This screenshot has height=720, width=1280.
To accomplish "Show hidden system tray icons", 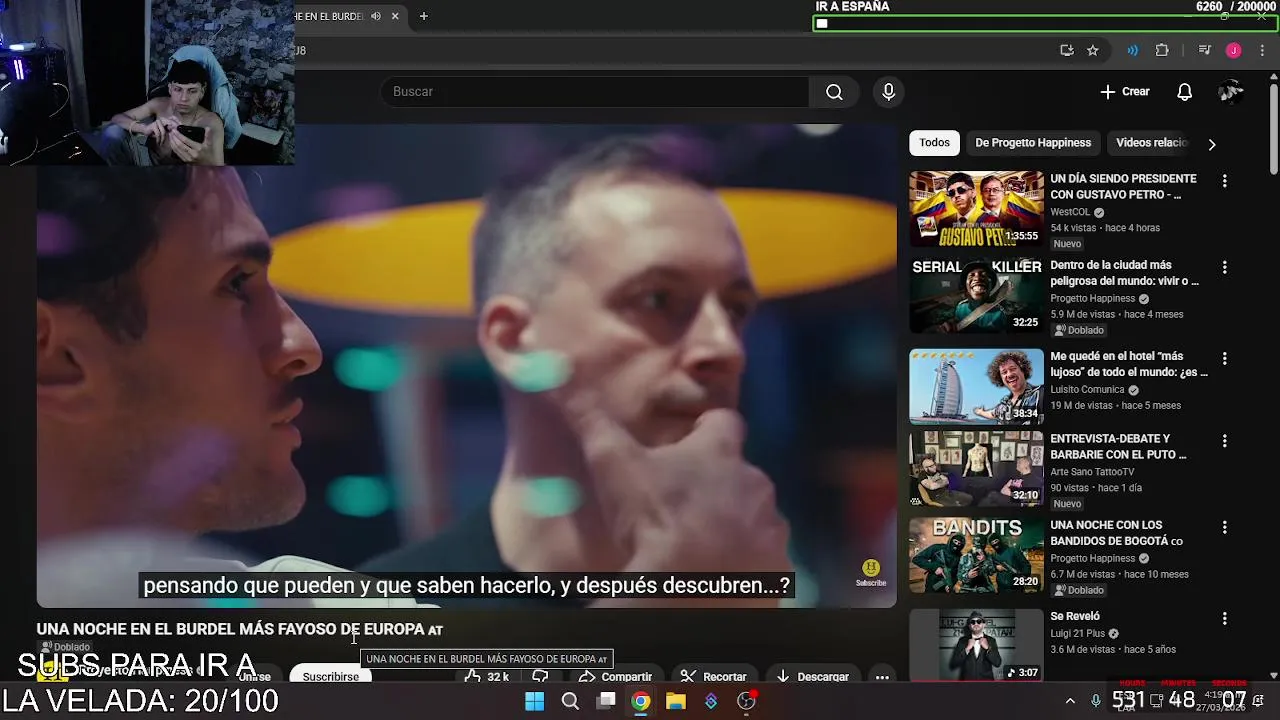I will click(1070, 701).
